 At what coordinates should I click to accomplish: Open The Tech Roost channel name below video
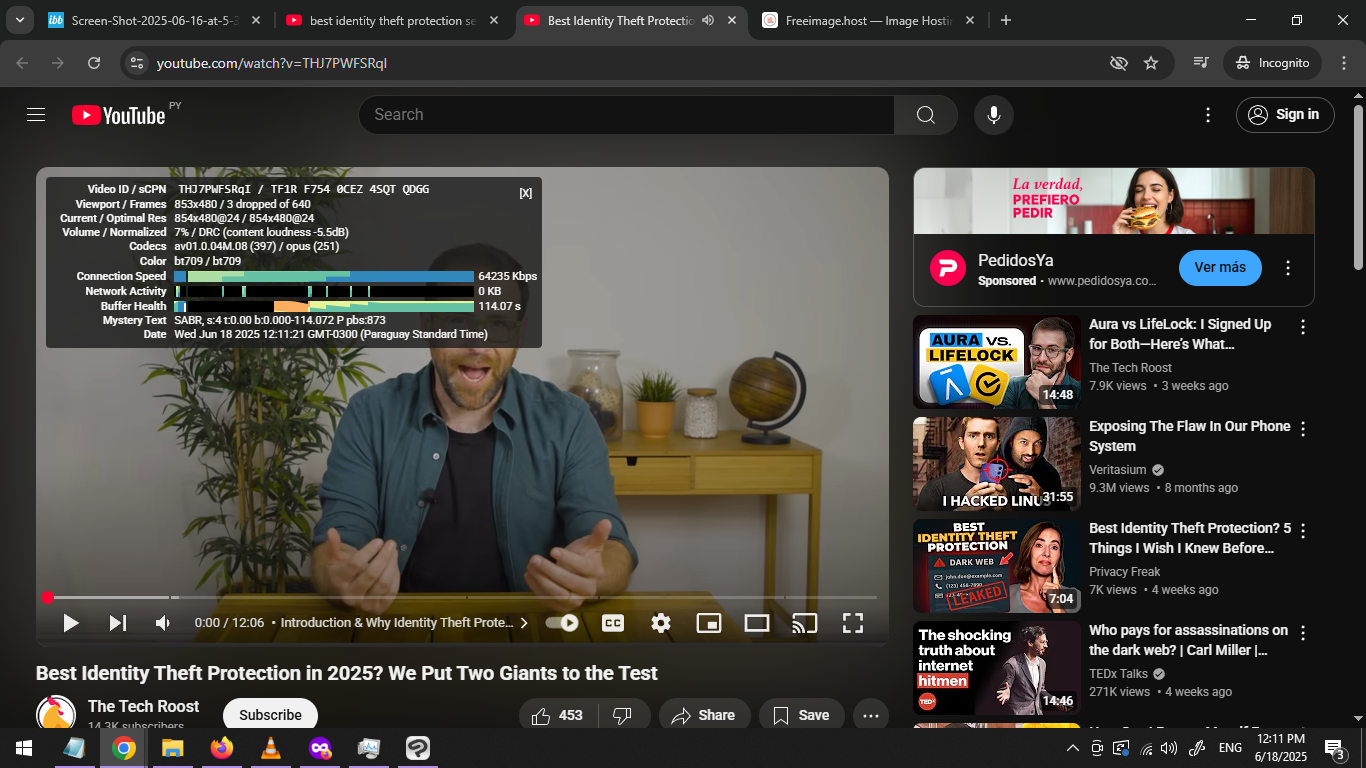point(143,706)
